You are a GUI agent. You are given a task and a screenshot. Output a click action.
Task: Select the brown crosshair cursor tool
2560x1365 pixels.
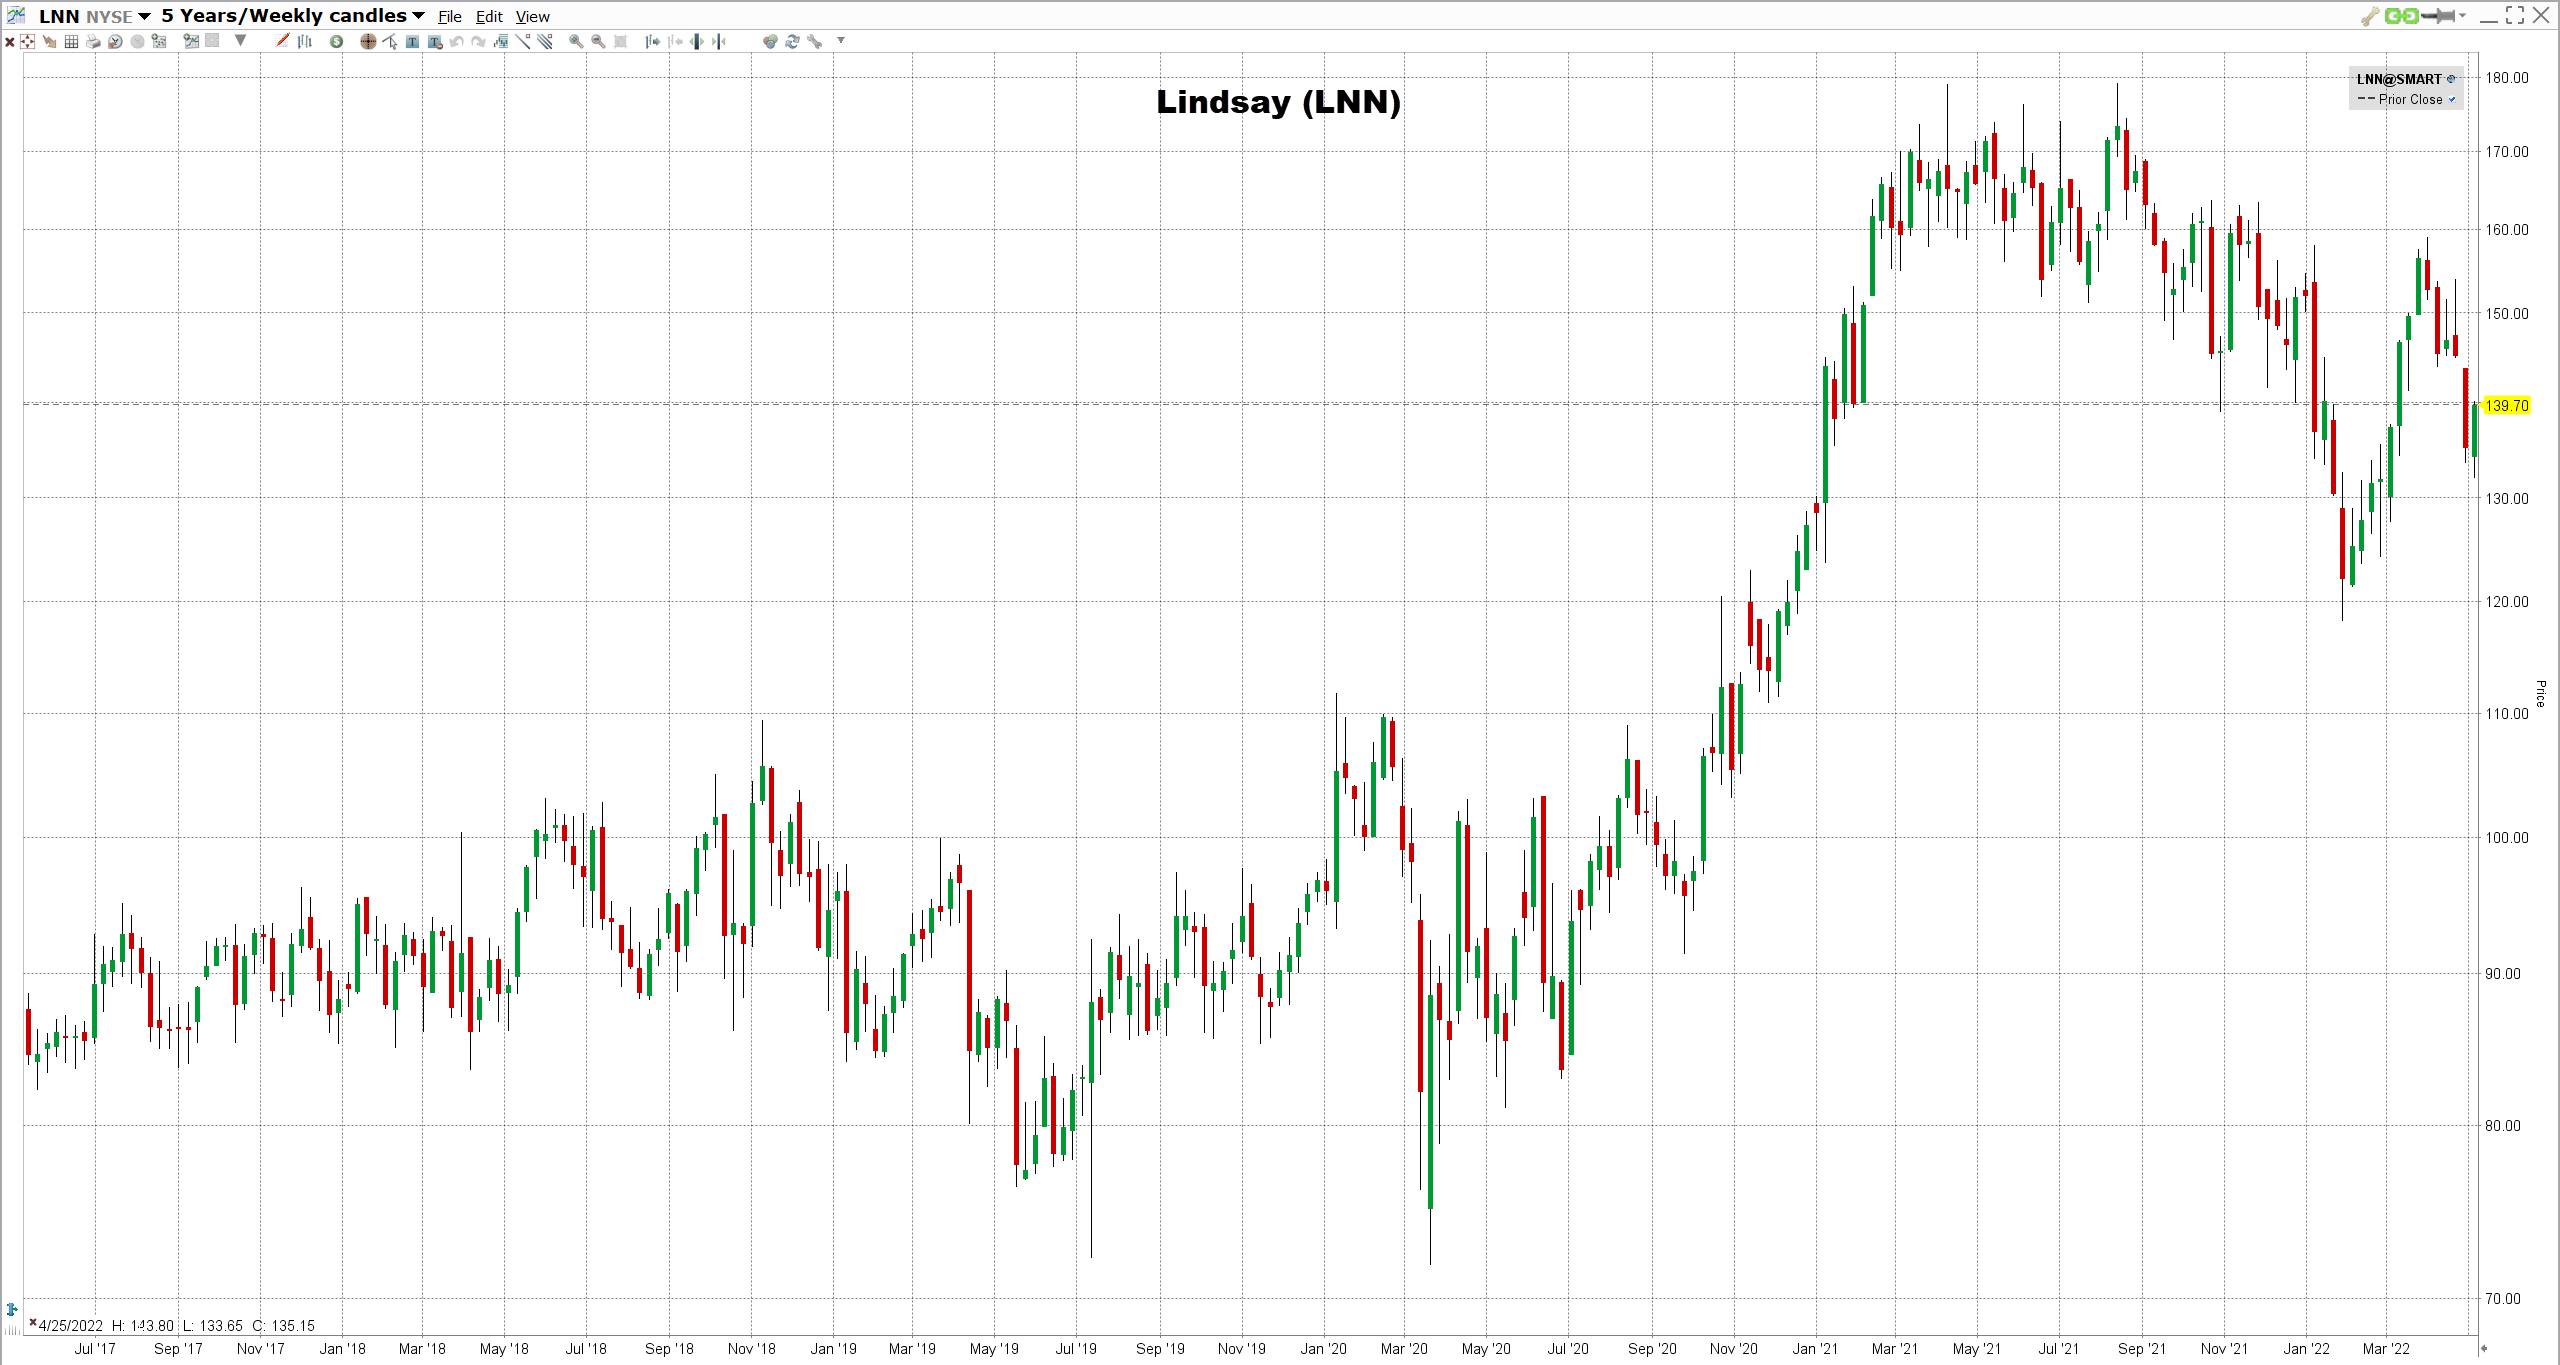click(368, 41)
